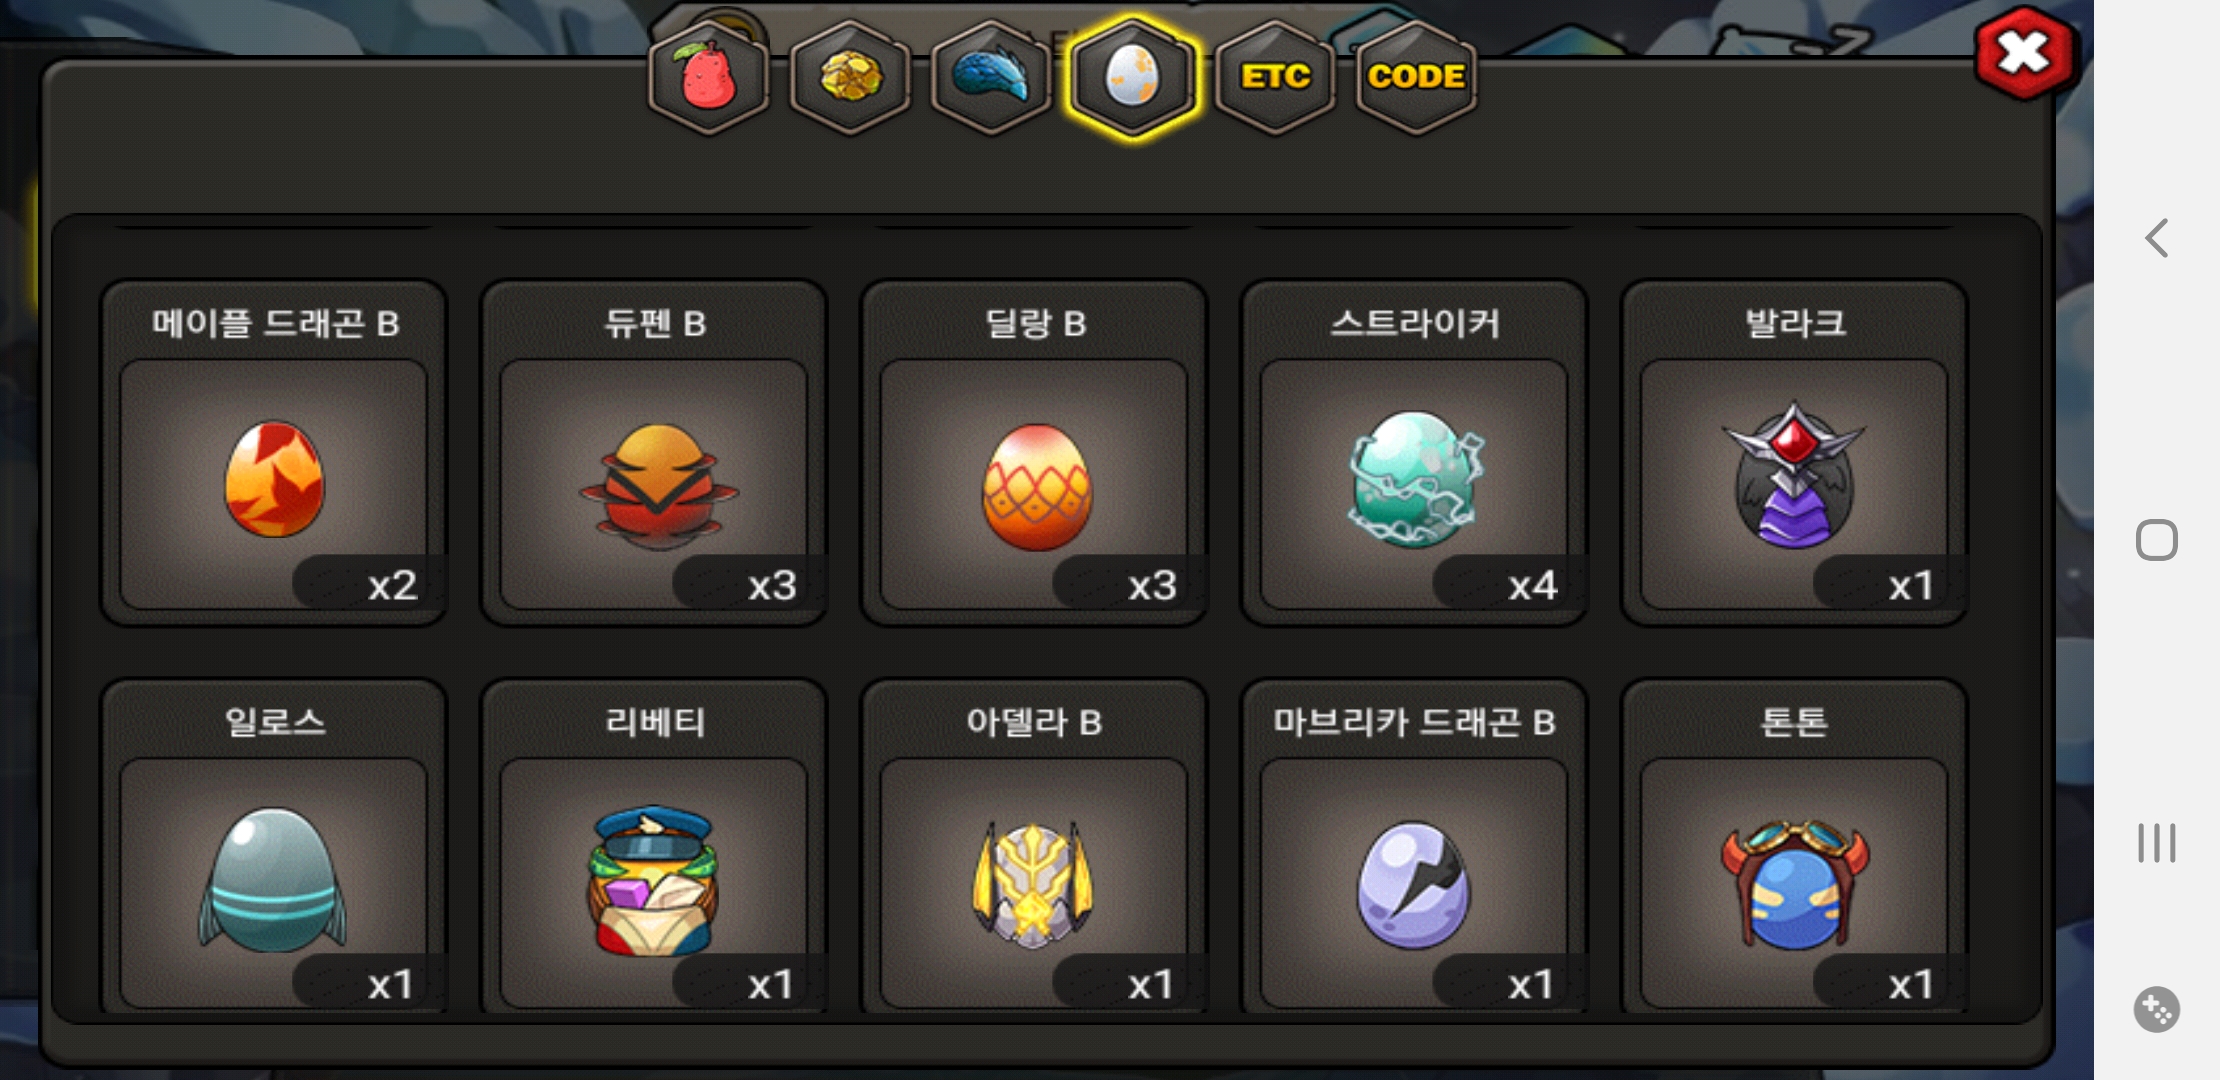Open the blue dragon wing tab
2220x1080 pixels.
991,77
